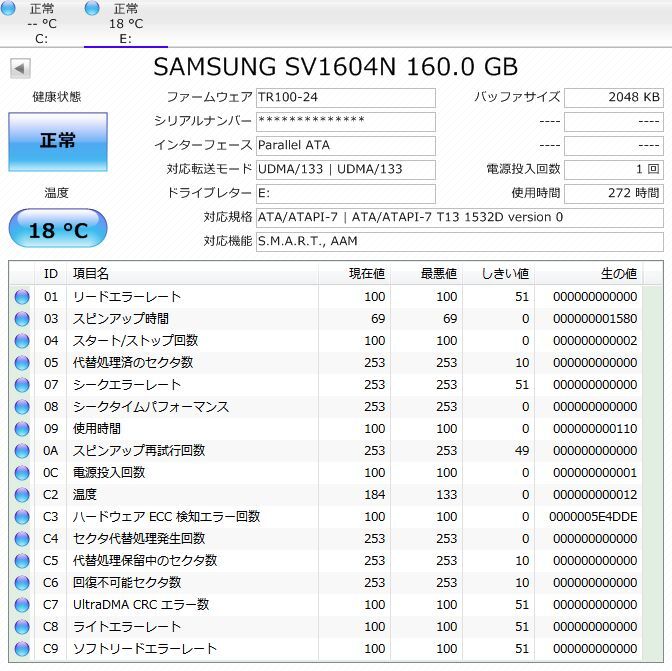Image resolution: width=672 pixels, height=671 pixels.
Task: Select the ソフトリードエラーレート attribute name
Action: (x=145, y=648)
